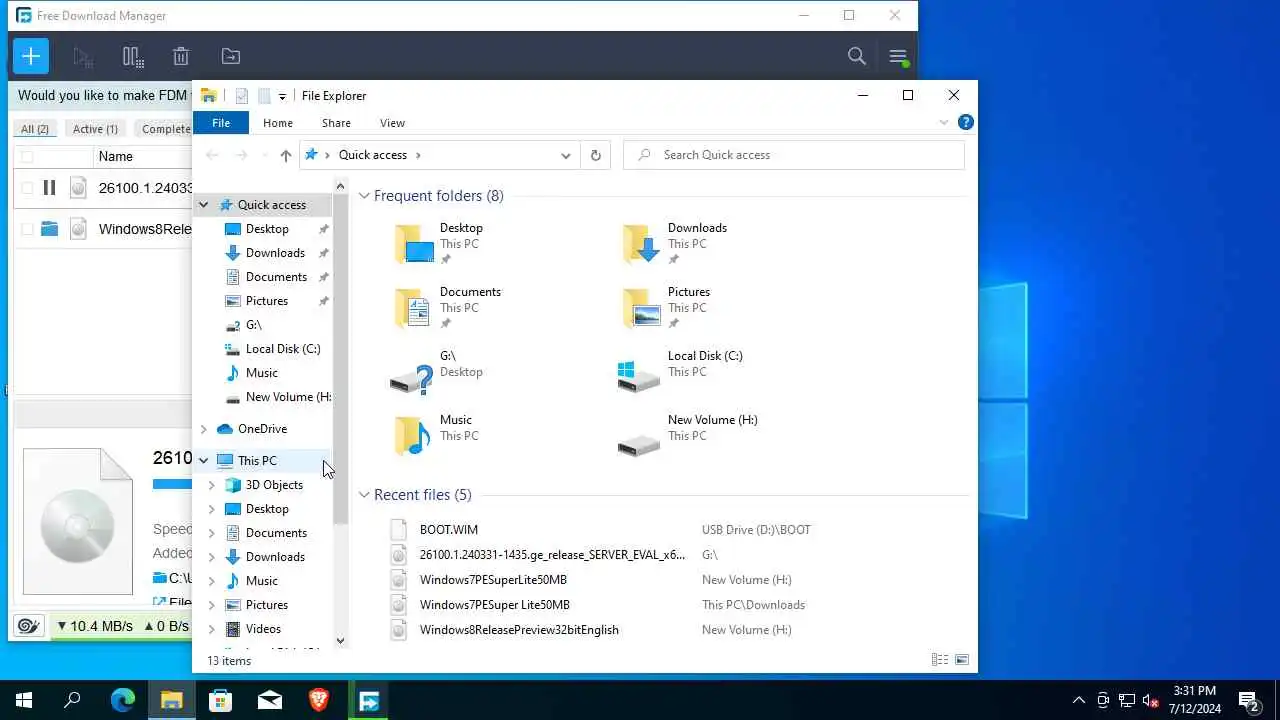Open the FDM hamburger main menu
This screenshot has height=720, width=1280.
[898, 57]
